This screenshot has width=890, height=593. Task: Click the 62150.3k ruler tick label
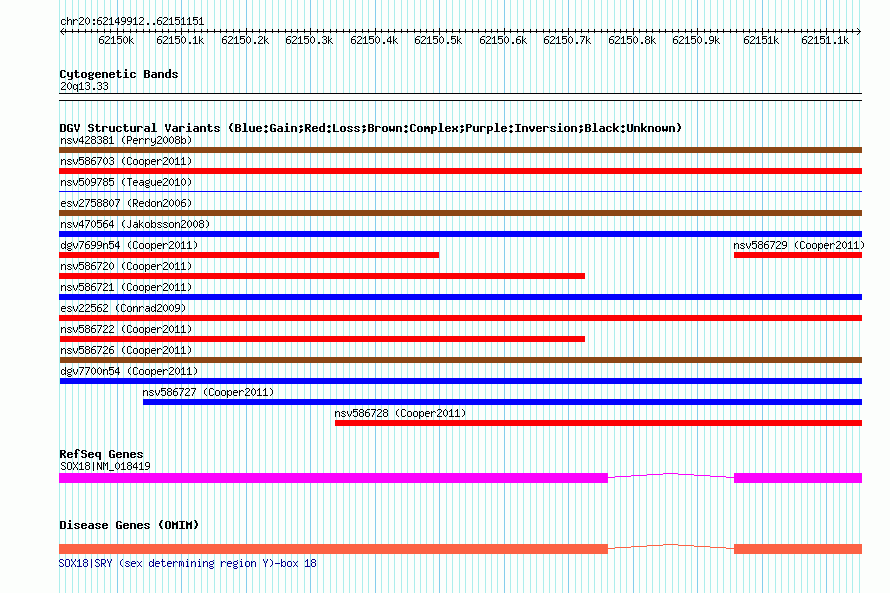pyautogui.click(x=309, y=40)
